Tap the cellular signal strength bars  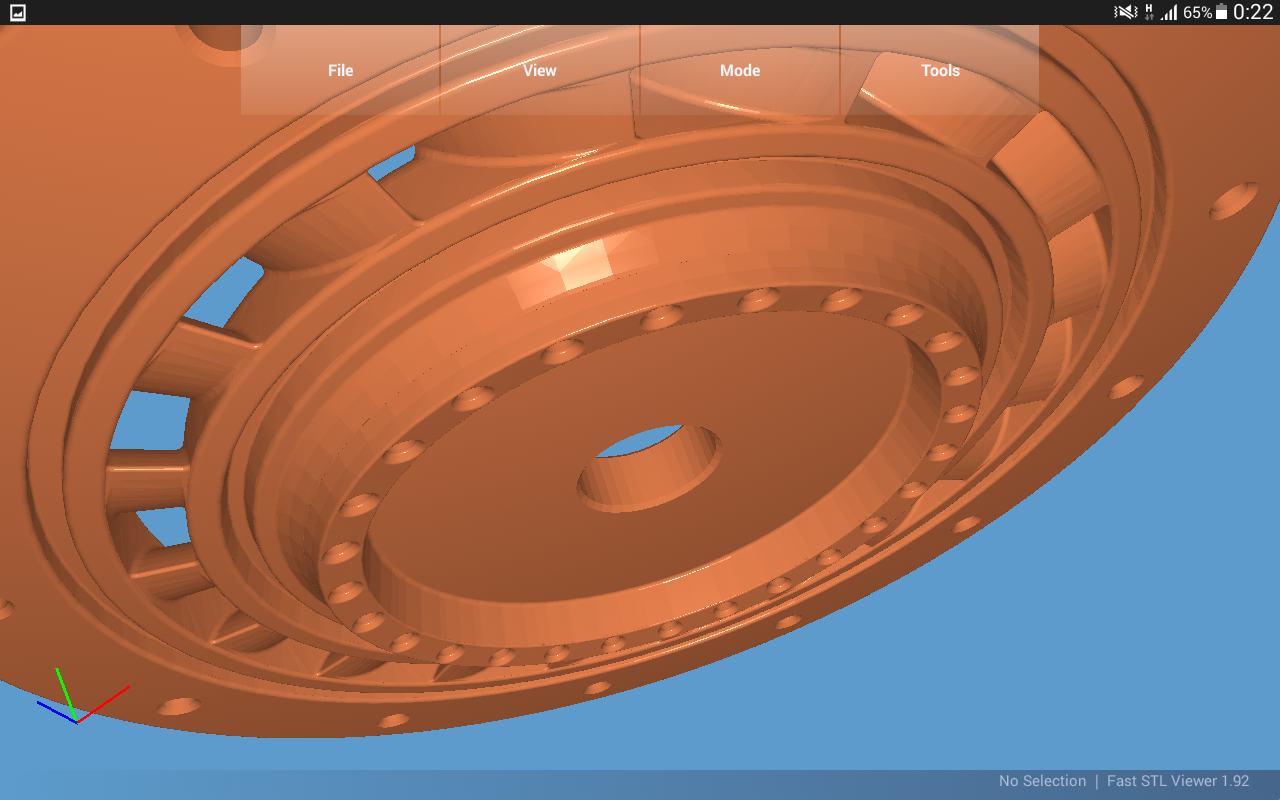[1169, 12]
